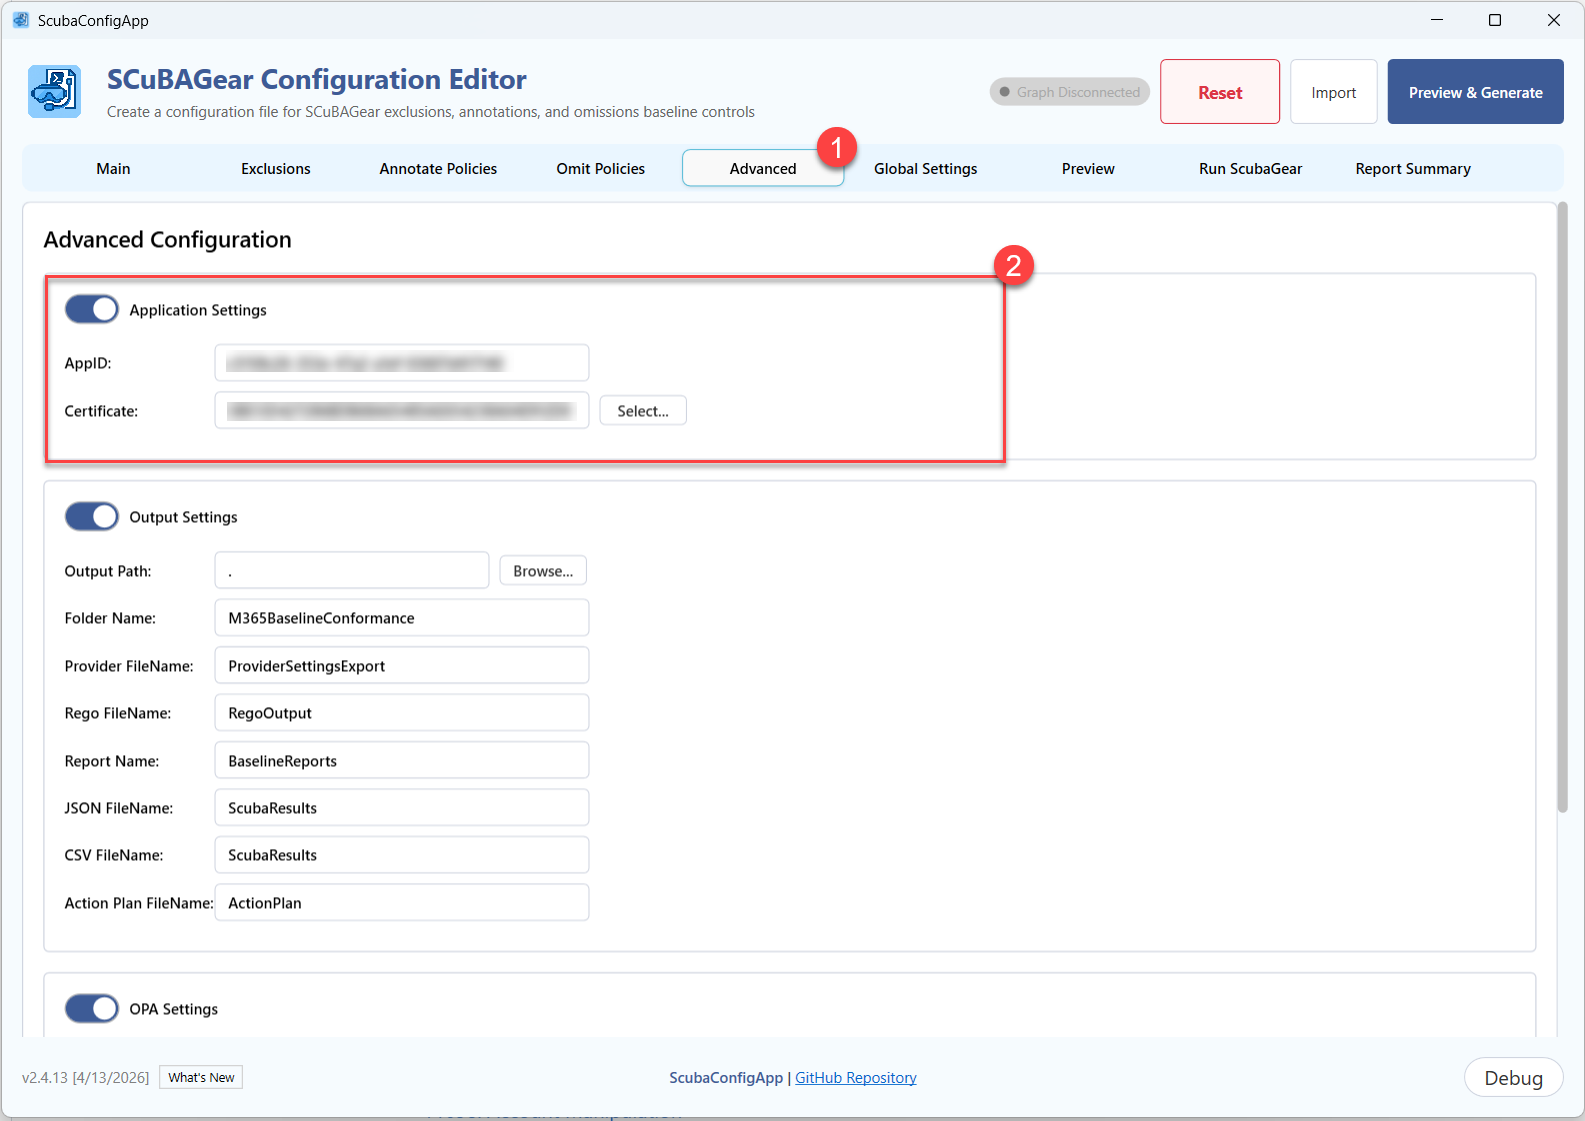Click Browse... for Output Path

point(543,571)
